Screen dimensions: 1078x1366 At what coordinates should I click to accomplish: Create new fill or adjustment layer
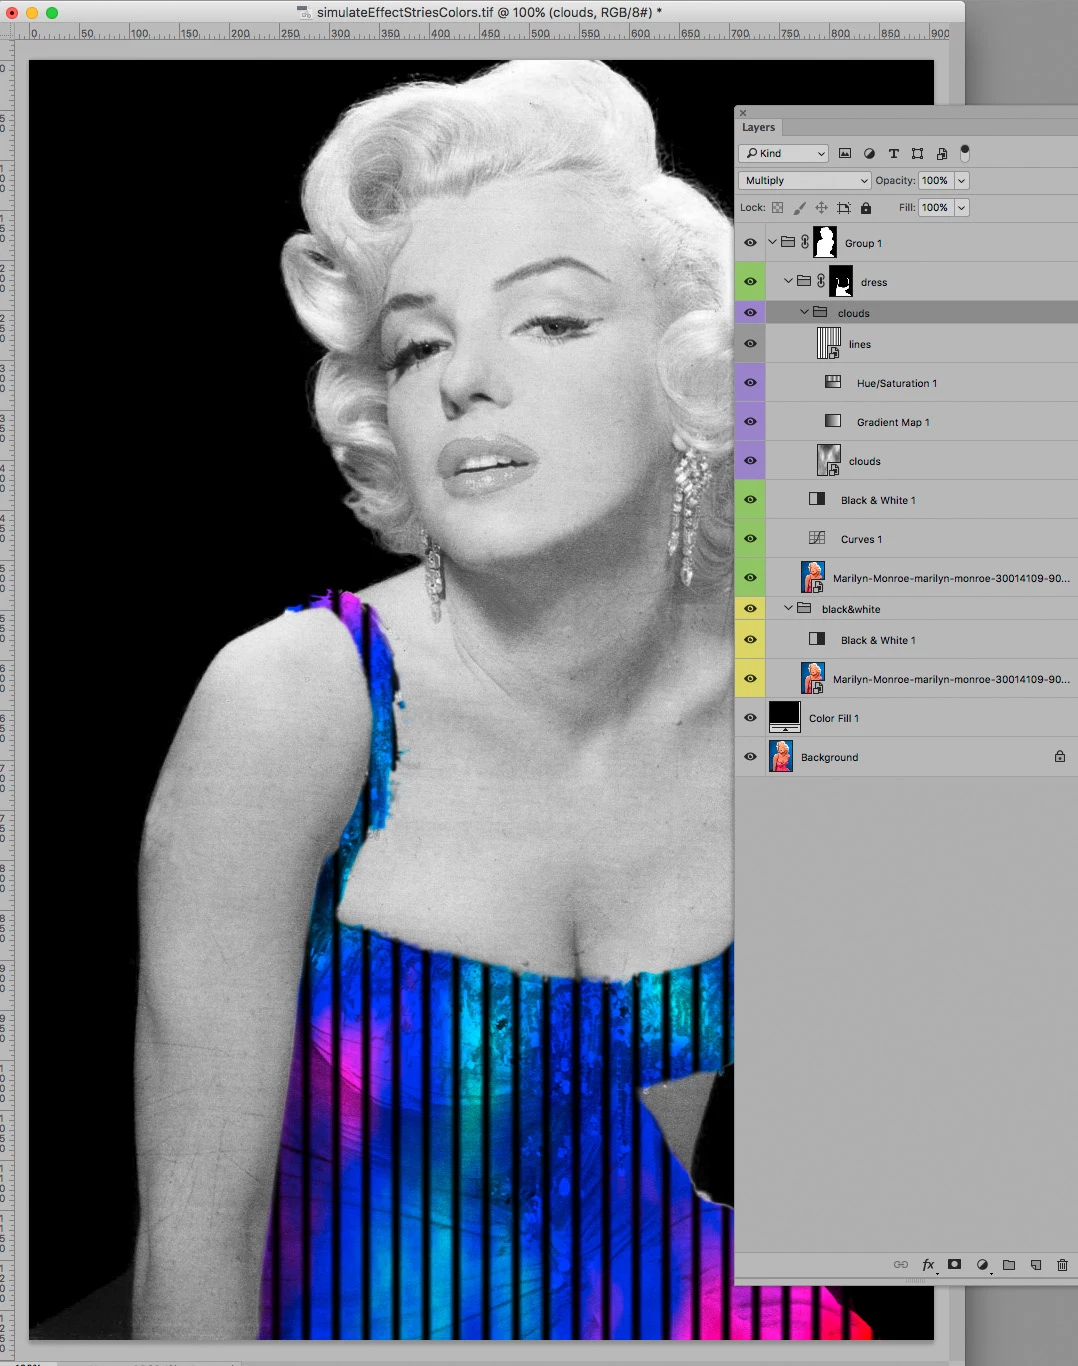point(982,1265)
